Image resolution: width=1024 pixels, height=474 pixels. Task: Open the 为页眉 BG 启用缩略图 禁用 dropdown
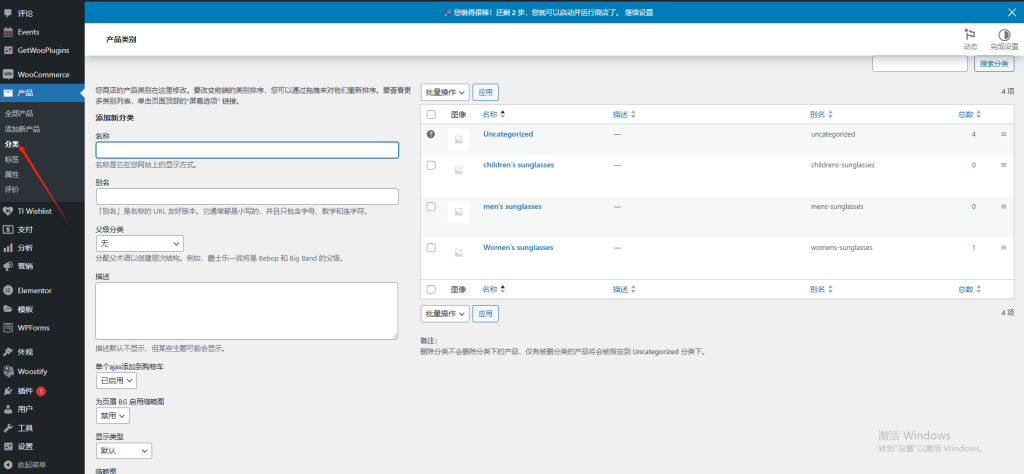[112, 415]
